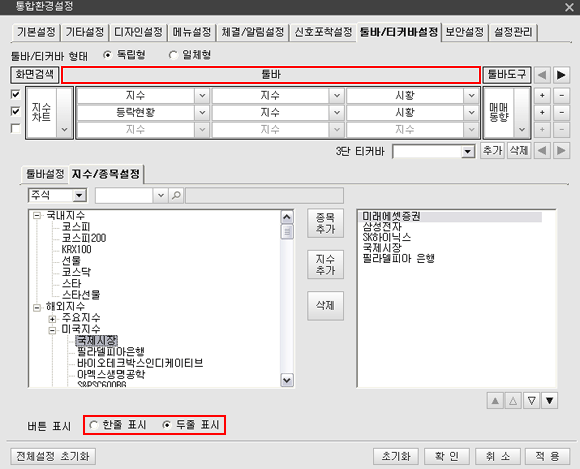Collapse the 국내지수 tree node
580x469 pixels.
click(x=37, y=215)
